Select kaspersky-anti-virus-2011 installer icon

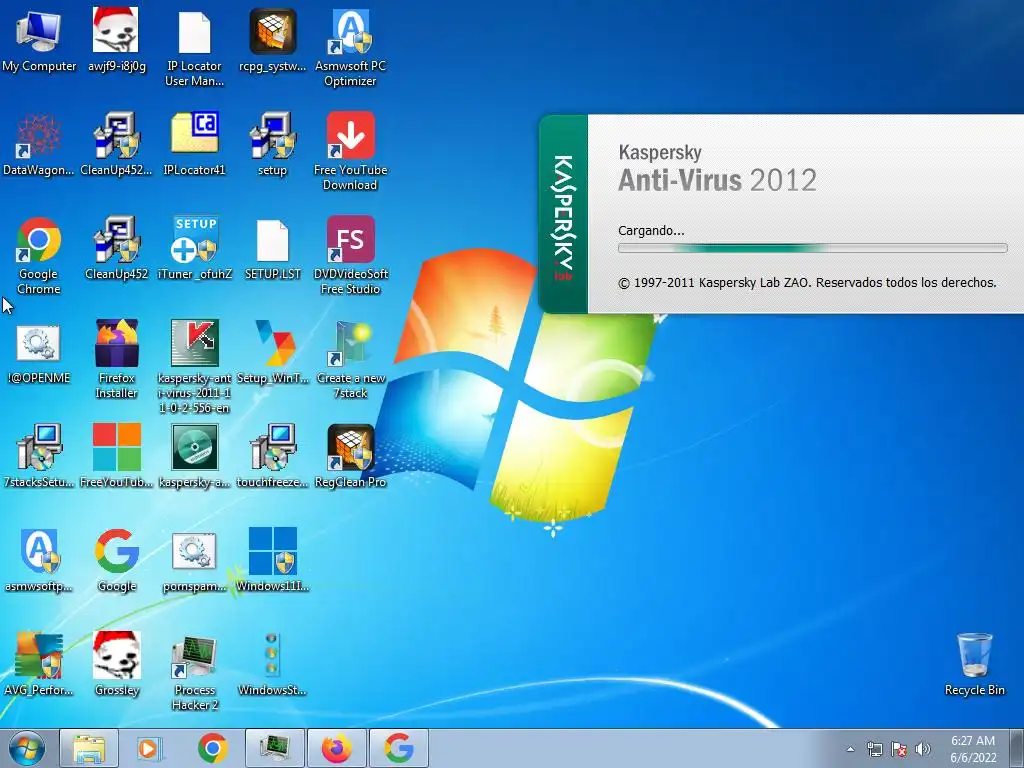[194, 367]
